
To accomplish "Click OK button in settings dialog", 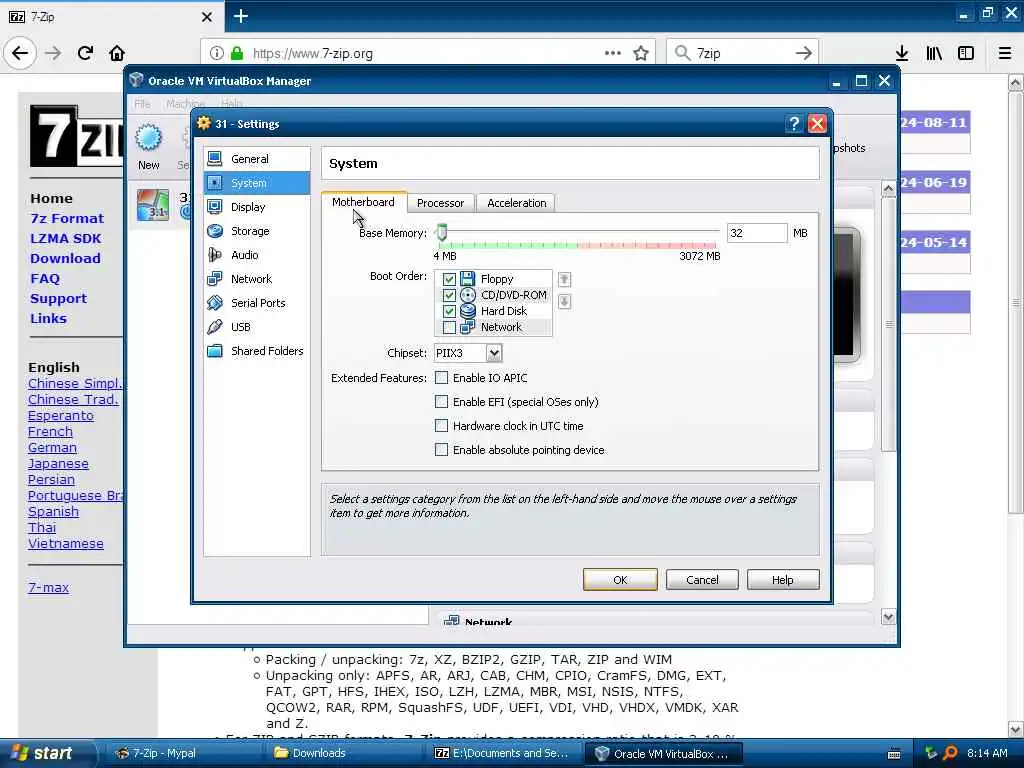I will (x=620, y=580).
